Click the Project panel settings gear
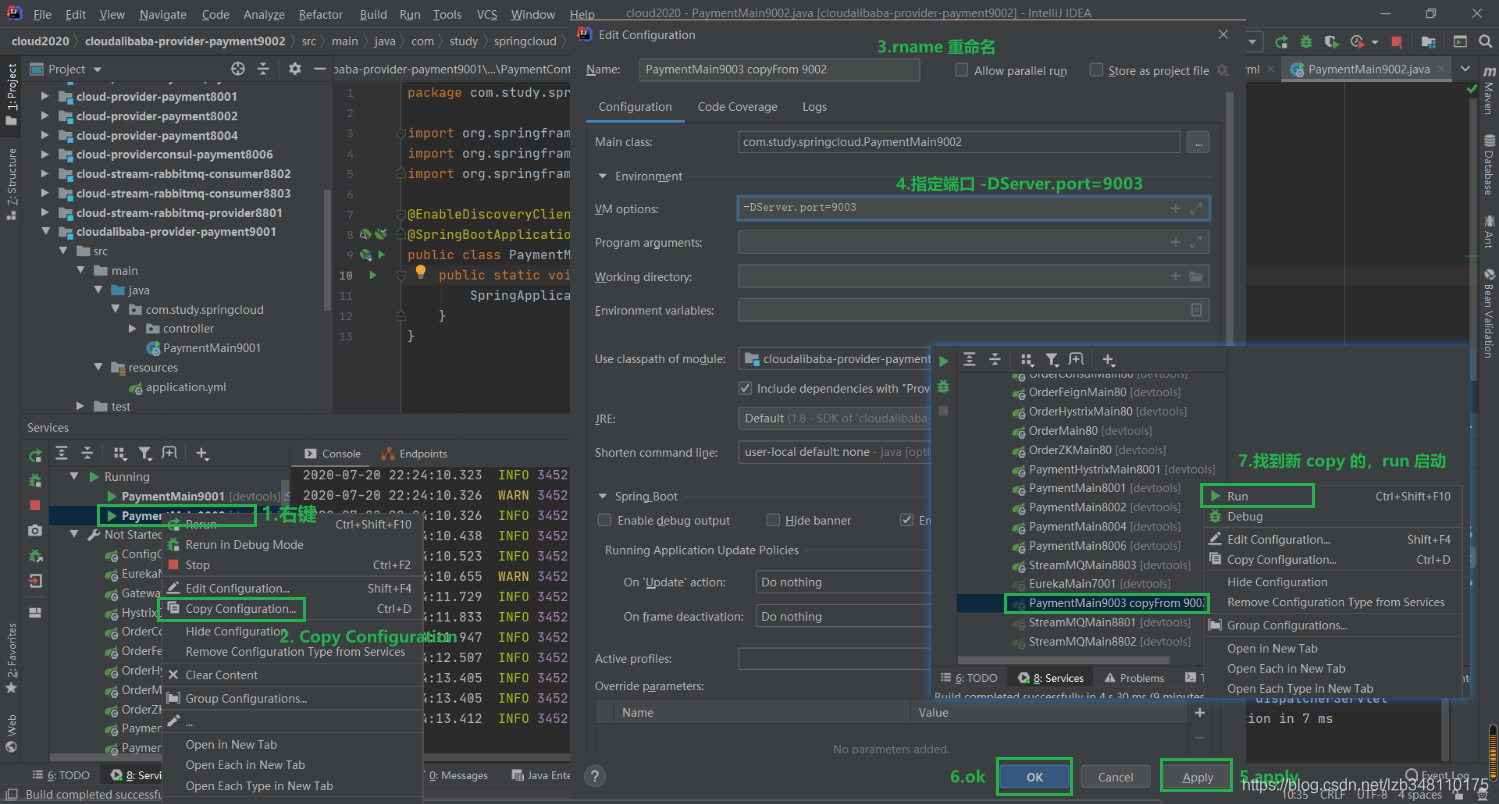Image resolution: width=1499 pixels, height=804 pixels. (294, 69)
